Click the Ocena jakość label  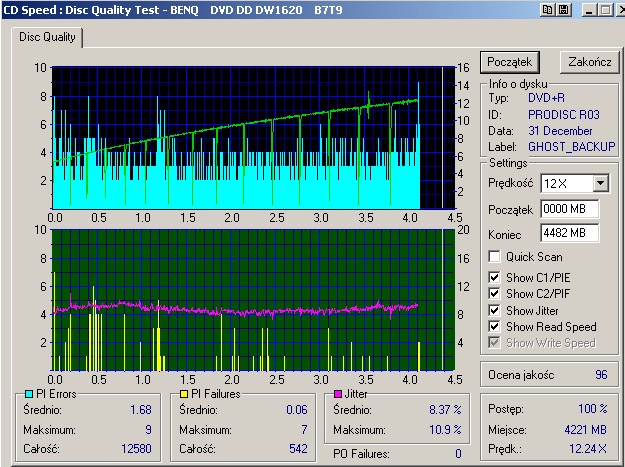pyautogui.click(x=521, y=375)
